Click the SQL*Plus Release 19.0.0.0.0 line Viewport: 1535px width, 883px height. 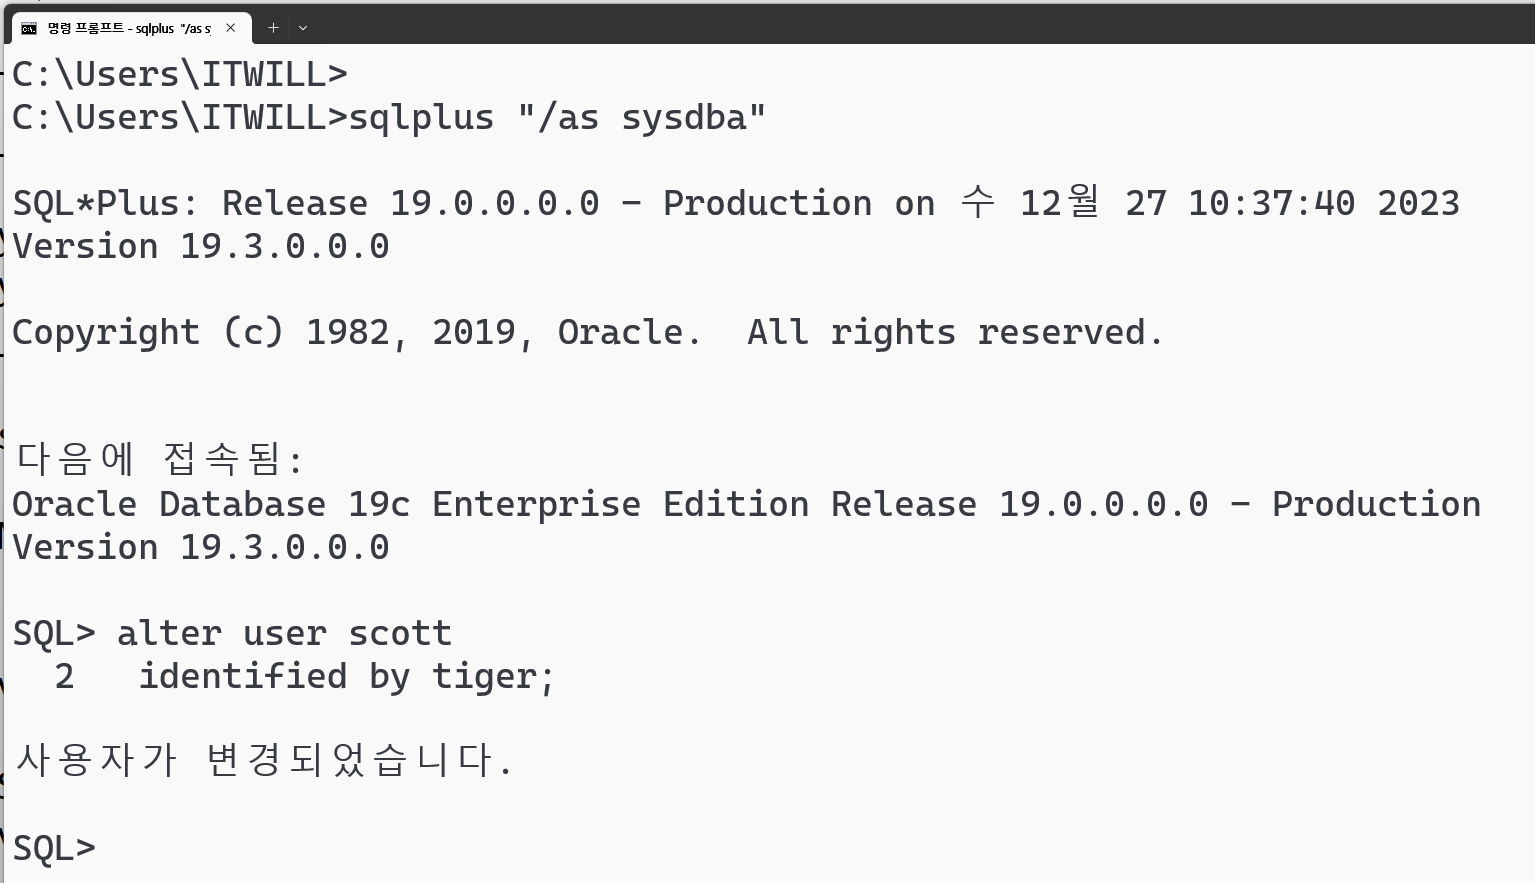click(737, 203)
